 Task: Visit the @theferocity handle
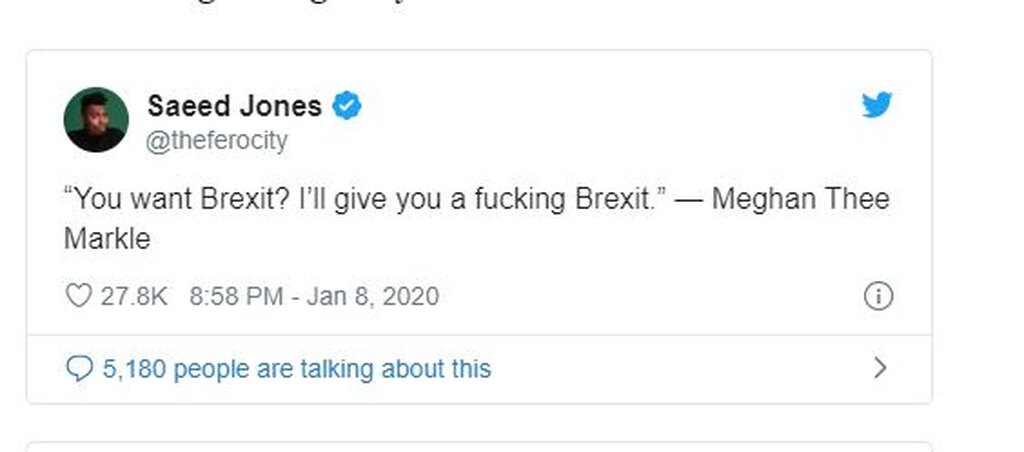pos(217,141)
